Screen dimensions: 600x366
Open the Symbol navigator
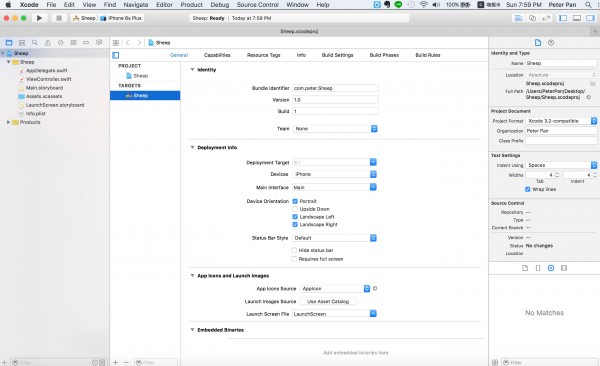[x=22, y=42]
